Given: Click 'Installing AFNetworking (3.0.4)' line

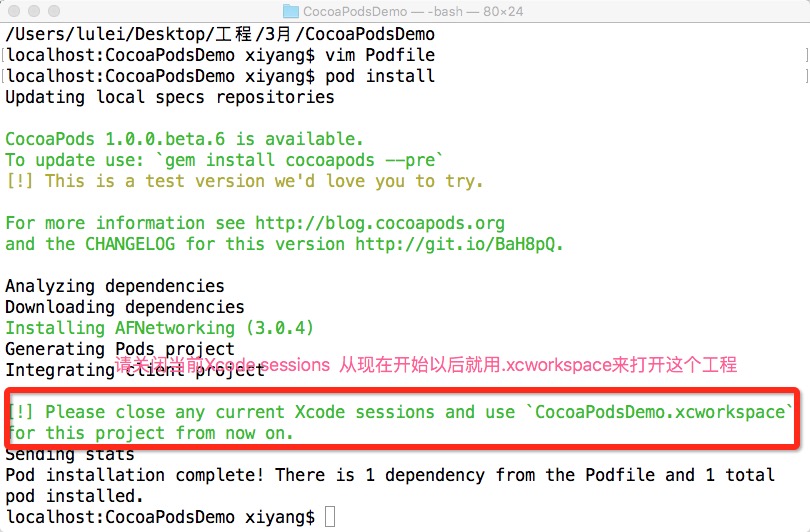Looking at the screenshot, I should [160, 328].
